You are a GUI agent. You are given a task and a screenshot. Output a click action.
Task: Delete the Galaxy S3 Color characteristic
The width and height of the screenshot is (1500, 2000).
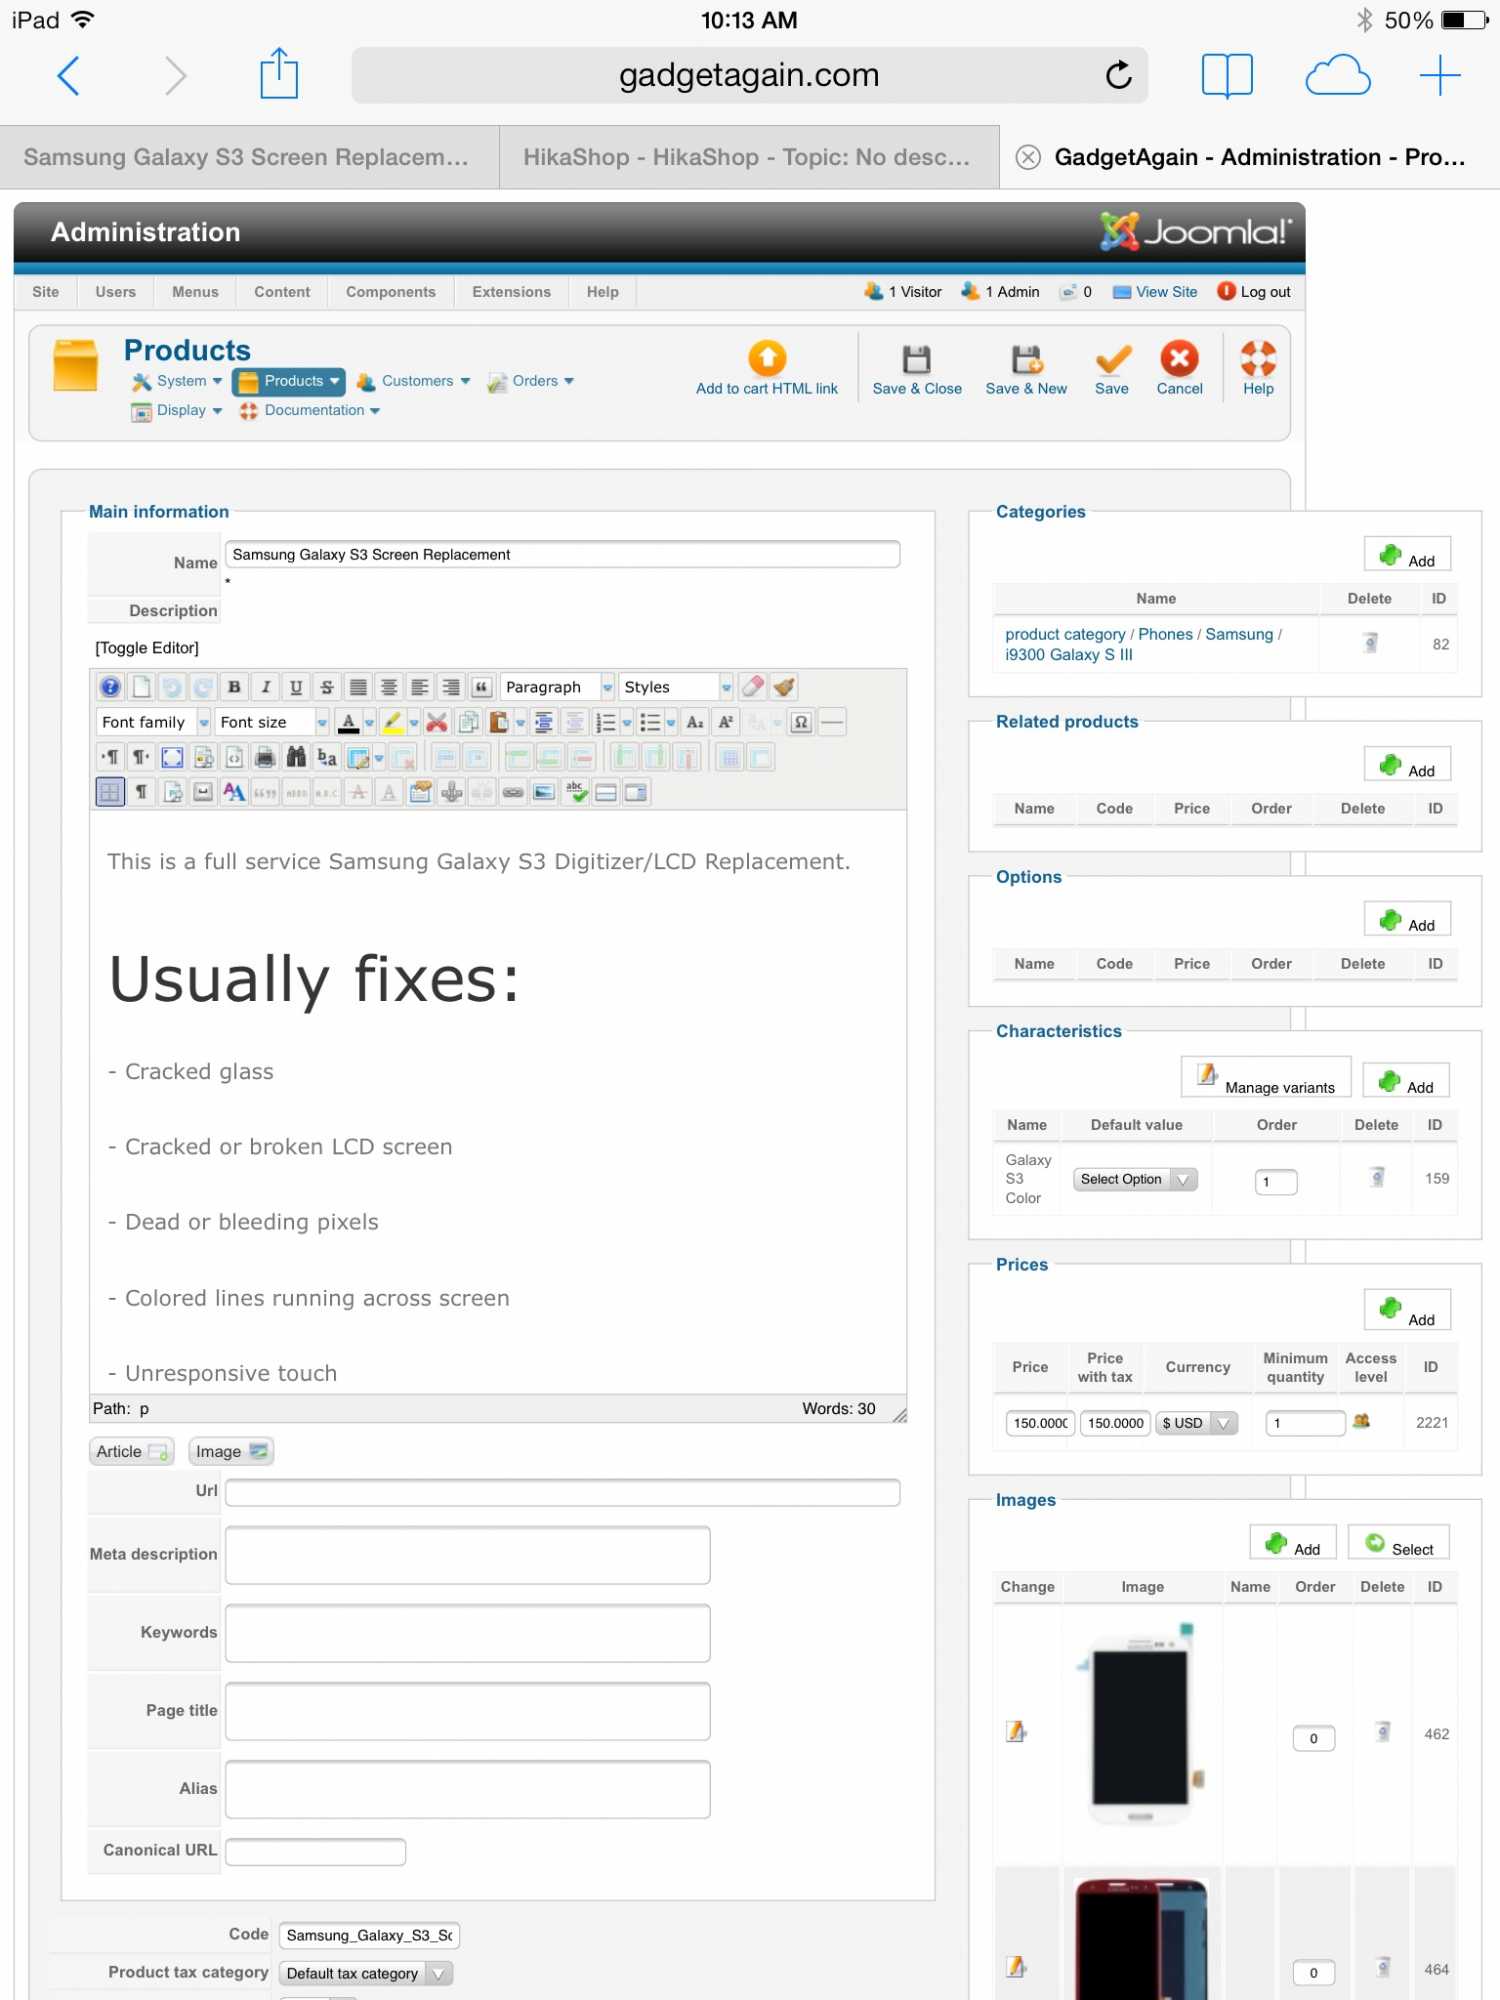(1377, 1177)
